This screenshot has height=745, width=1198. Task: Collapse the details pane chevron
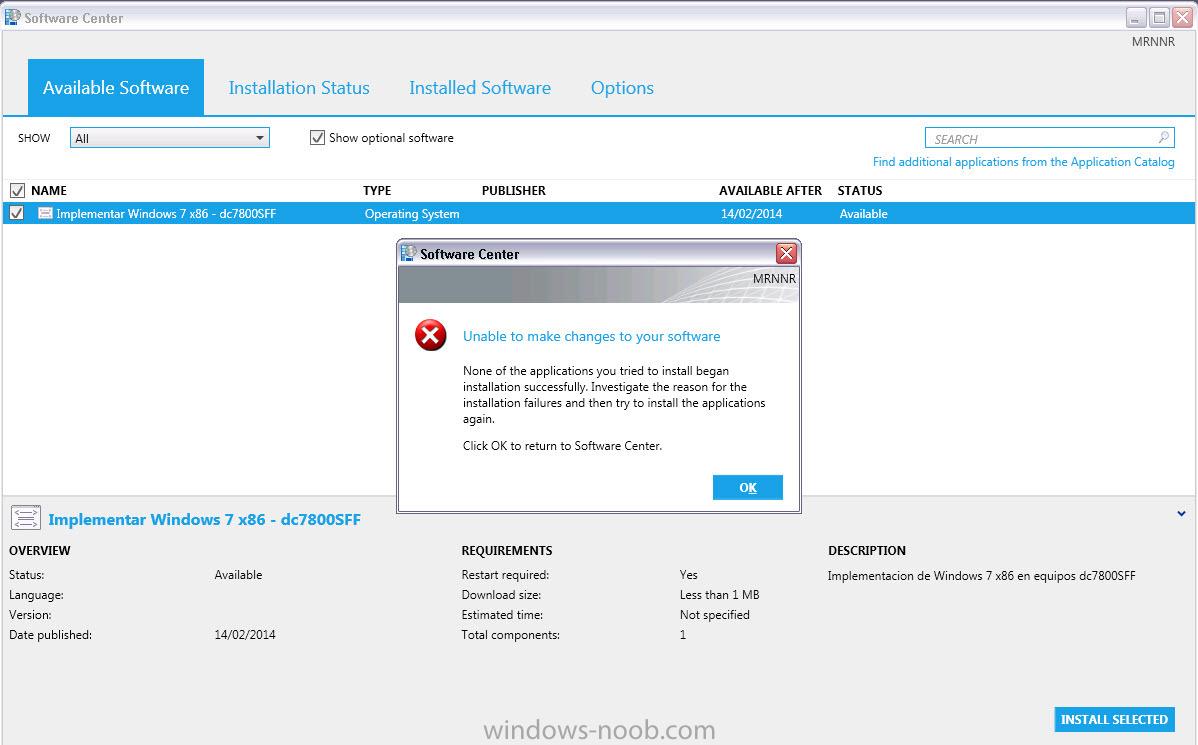pos(1181,513)
